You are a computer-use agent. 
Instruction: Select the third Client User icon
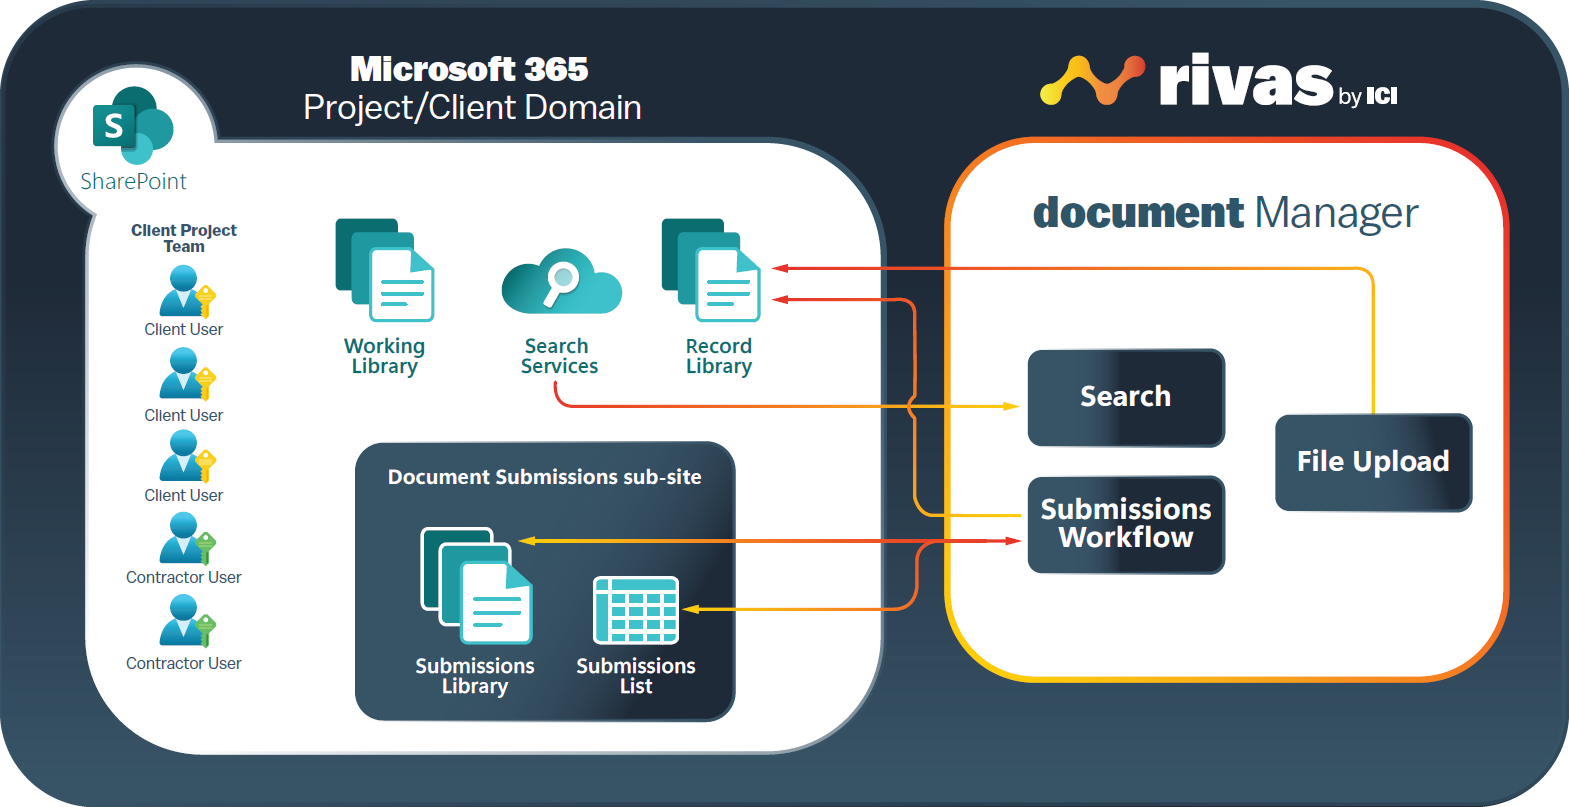coord(187,457)
